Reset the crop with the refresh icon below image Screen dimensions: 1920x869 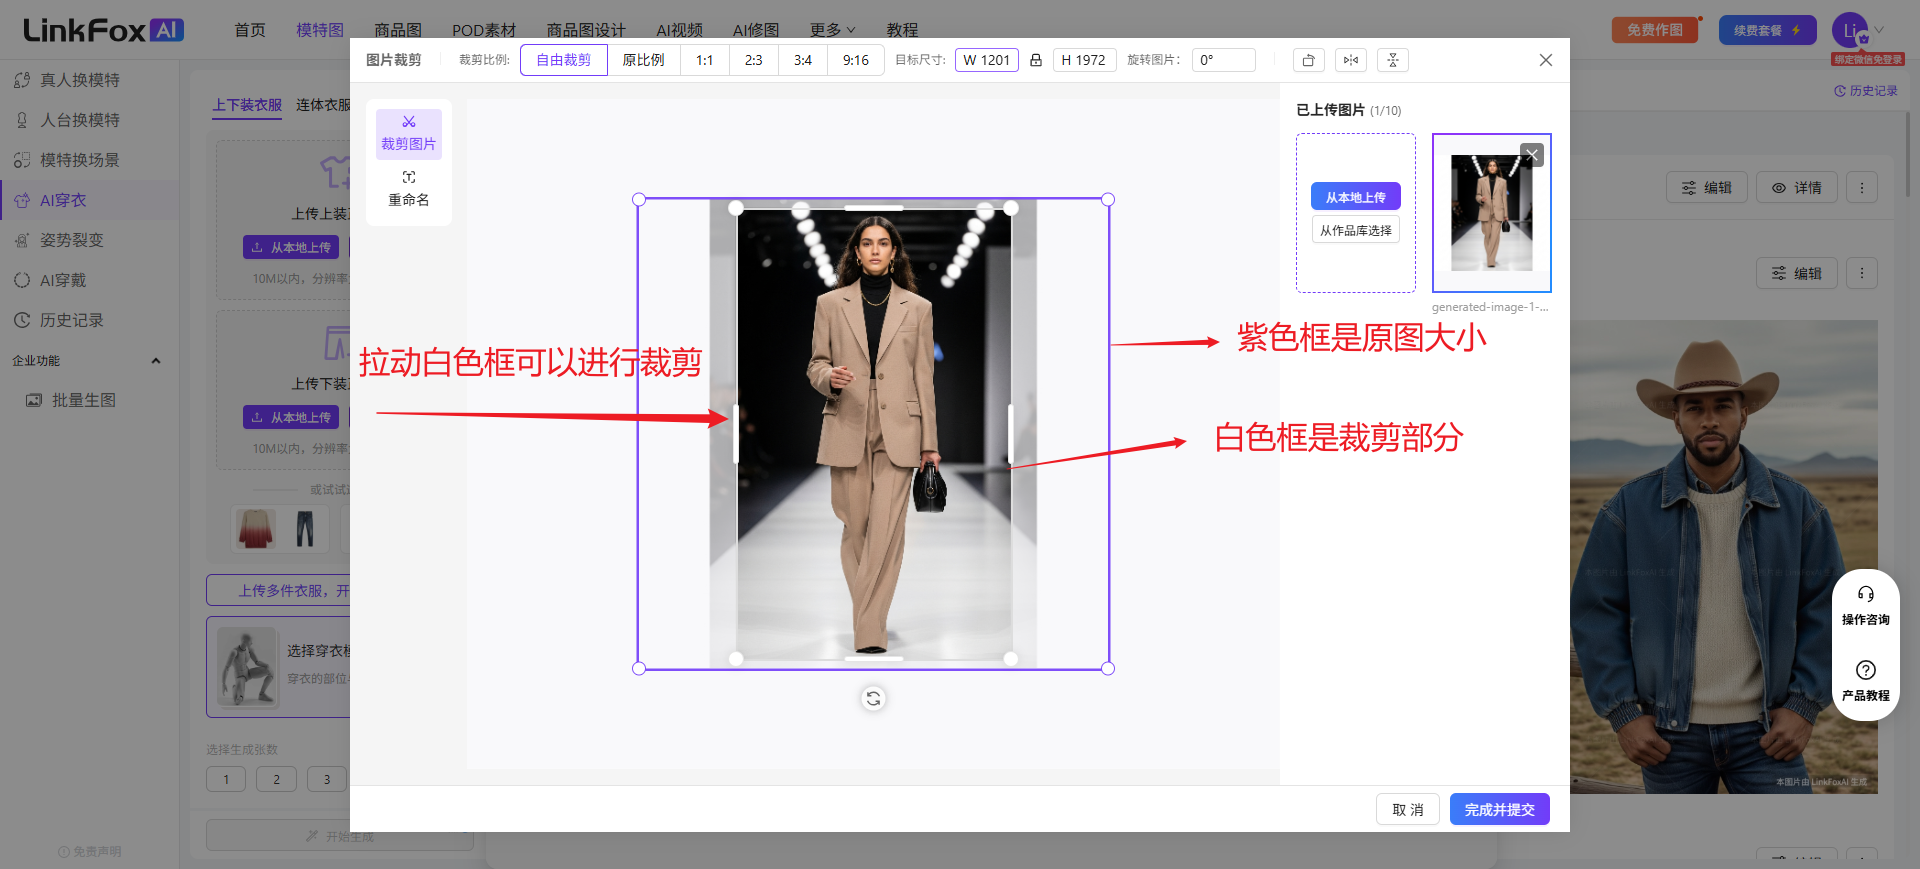point(873,698)
